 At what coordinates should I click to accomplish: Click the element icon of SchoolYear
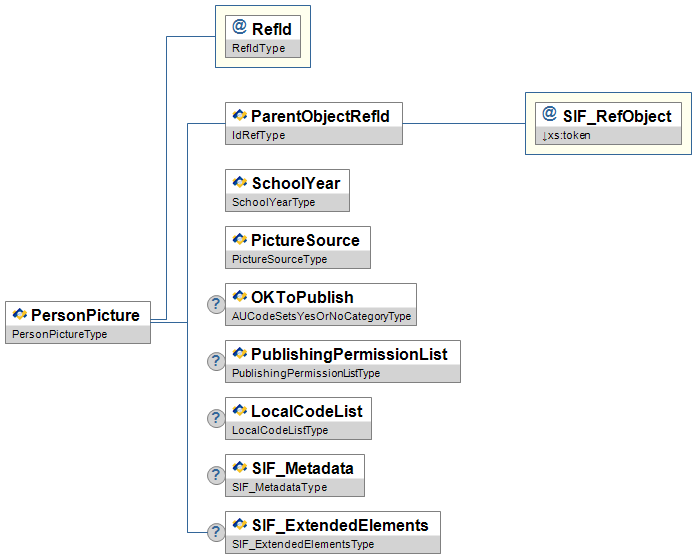[x=239, y=183]
